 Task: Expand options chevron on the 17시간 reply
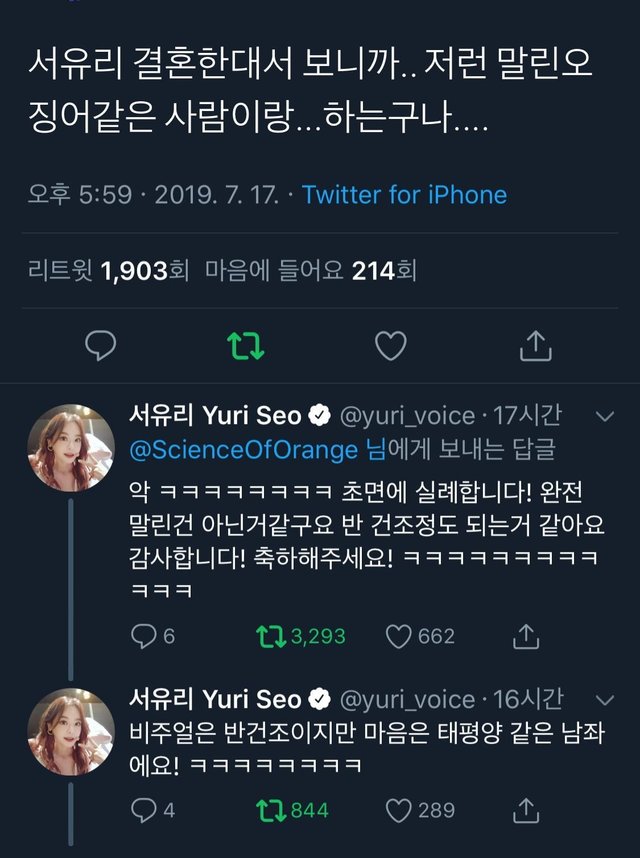click(x=604, y=415)
